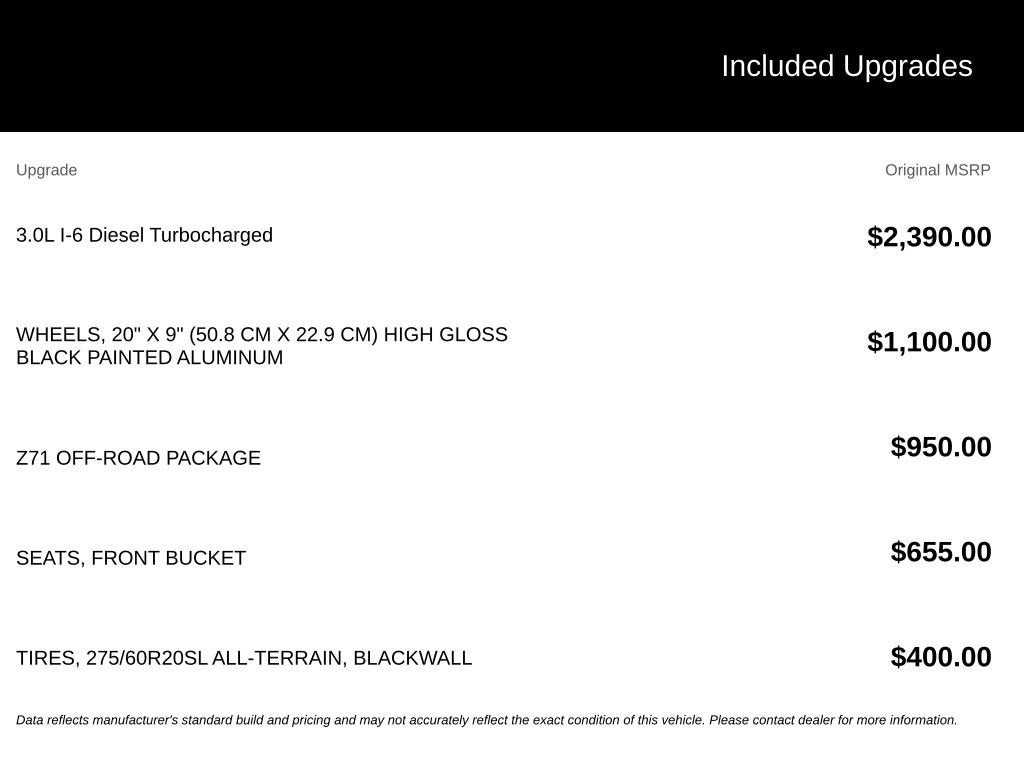
Task: Click the 3.0L I-6 Diesel Turbocharged upgrade
Action: click(x=144, y=235)
